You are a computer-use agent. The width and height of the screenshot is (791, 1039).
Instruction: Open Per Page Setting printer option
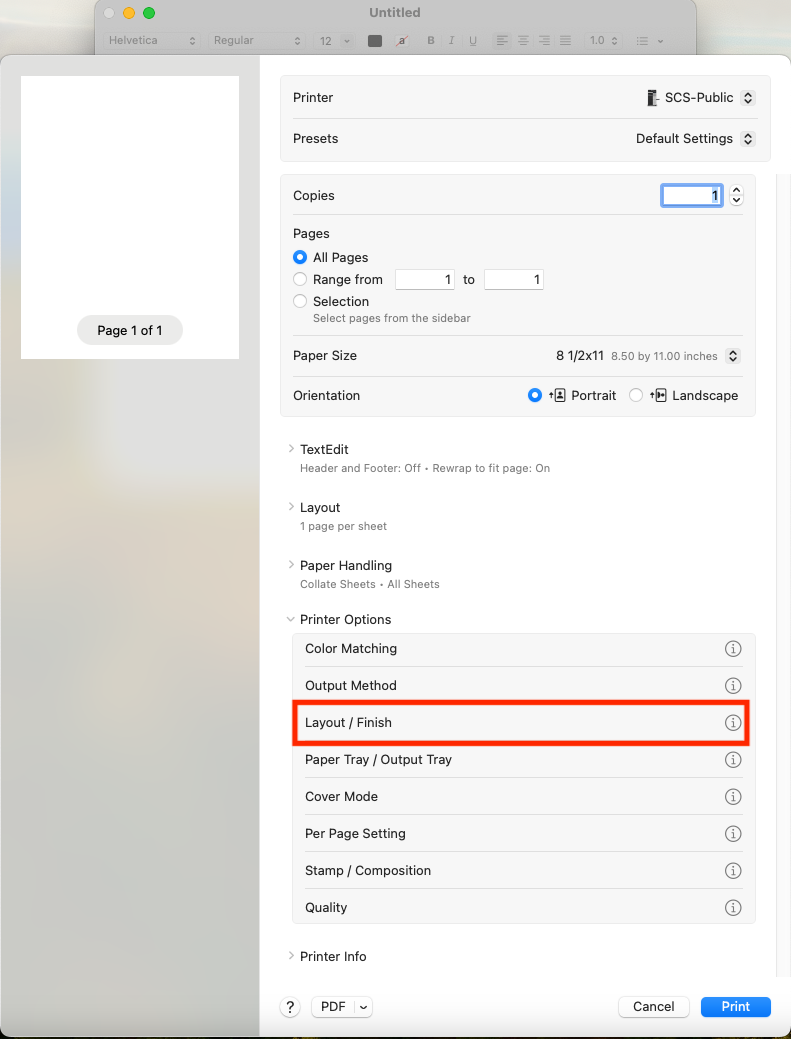tap(523, 834)
